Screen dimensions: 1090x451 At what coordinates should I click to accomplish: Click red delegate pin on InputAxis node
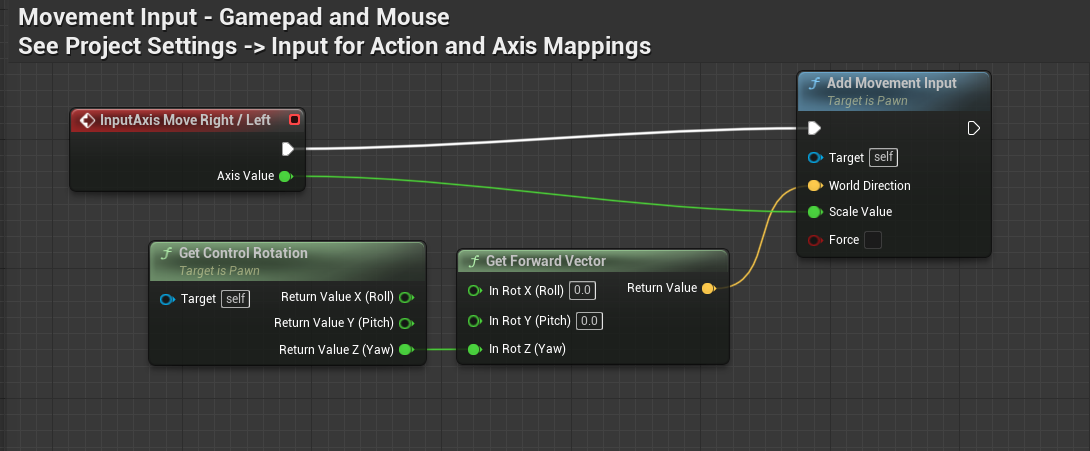tap(294, 120)
